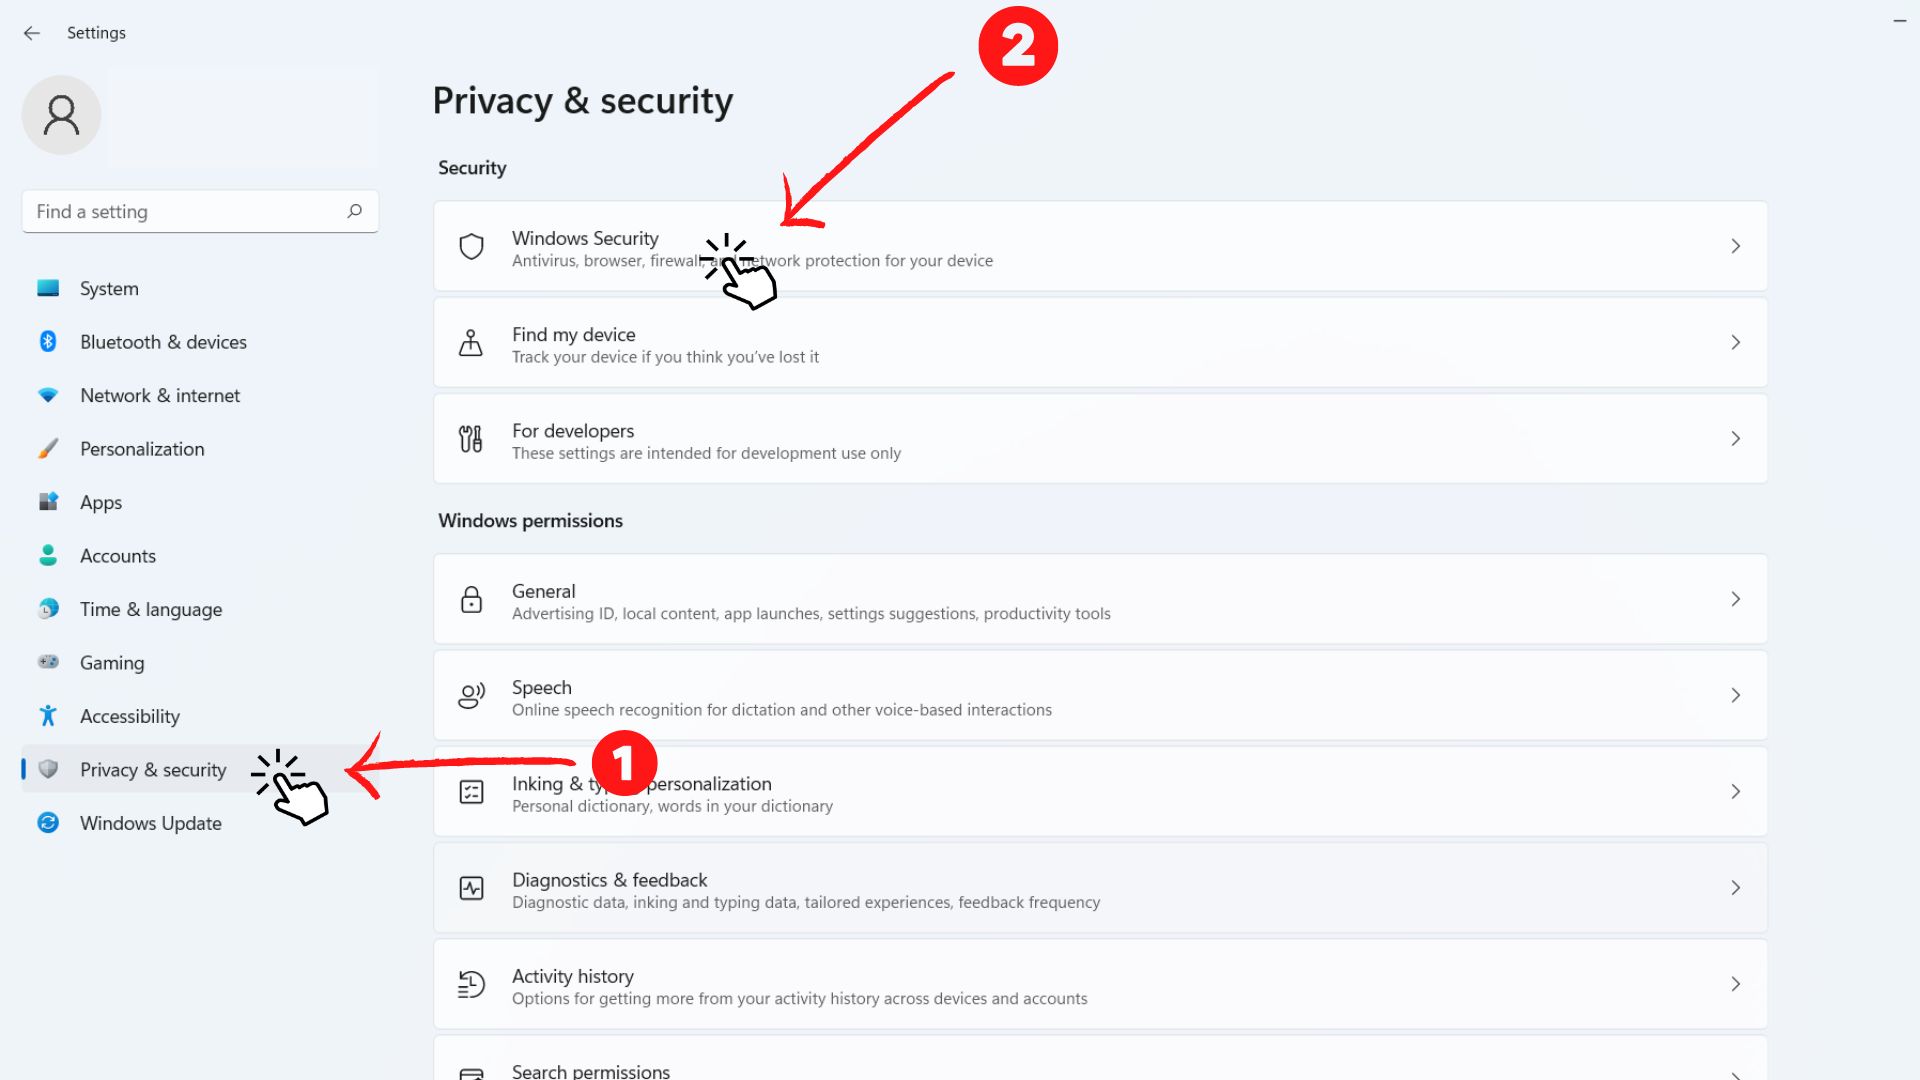Expand Inking & typing personalization chevron

point(1736,792)
